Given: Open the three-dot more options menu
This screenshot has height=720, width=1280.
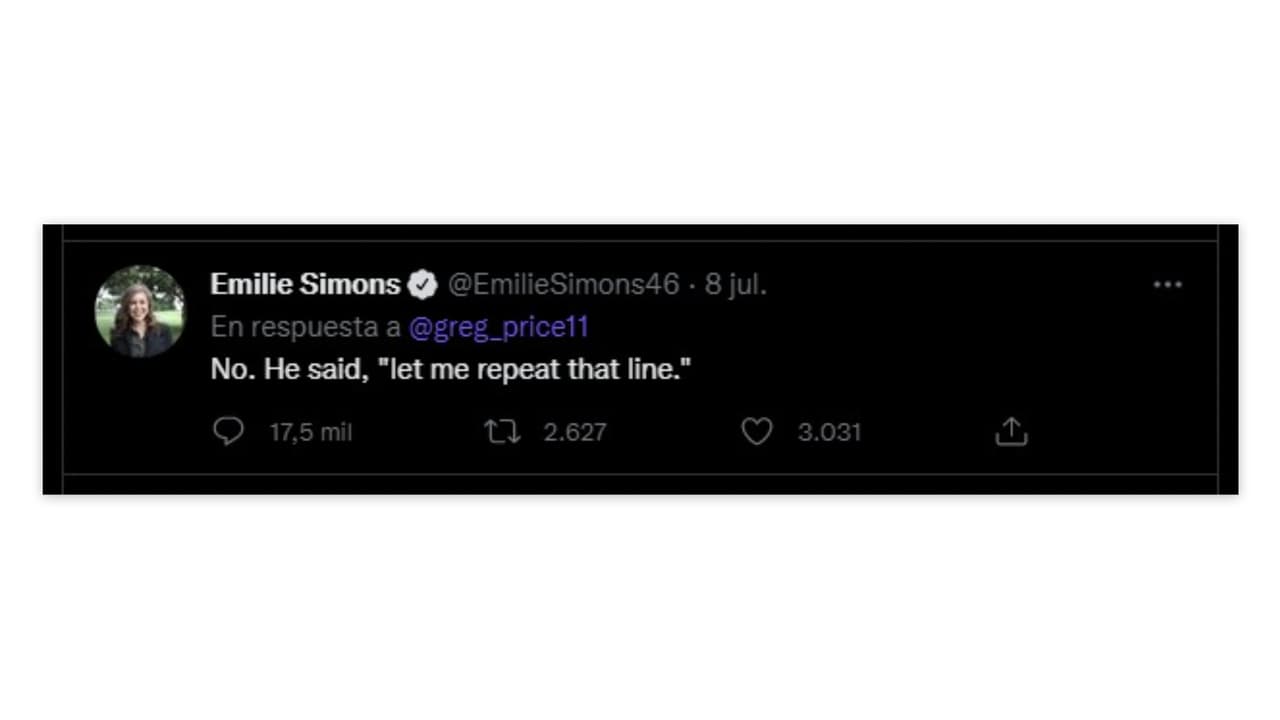Looking at the screenshot, I should coord(1167,285).
